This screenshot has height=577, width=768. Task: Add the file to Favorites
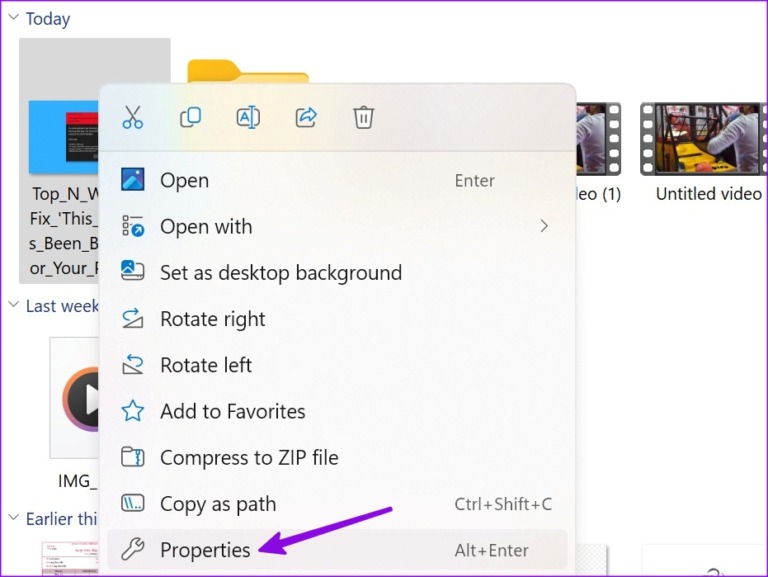click(232, 411)
